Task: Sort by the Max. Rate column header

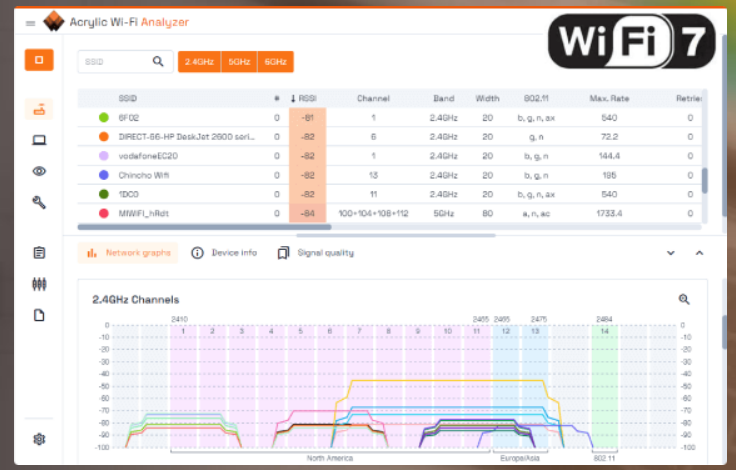Action: pos(609,99)
